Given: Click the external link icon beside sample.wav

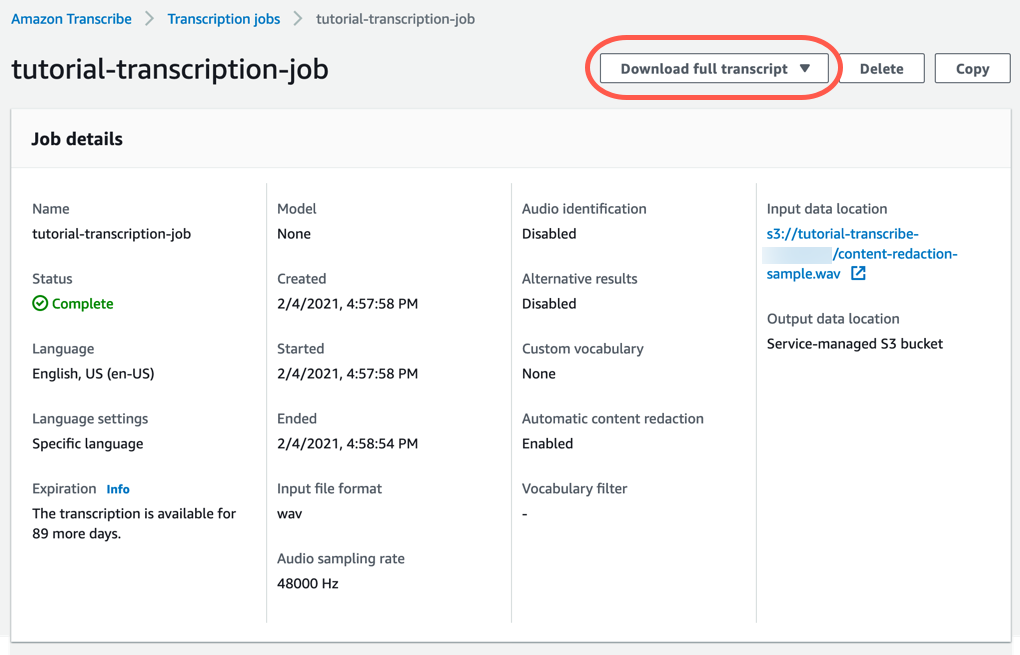Looking at the screenshot, I should (860, 274).
